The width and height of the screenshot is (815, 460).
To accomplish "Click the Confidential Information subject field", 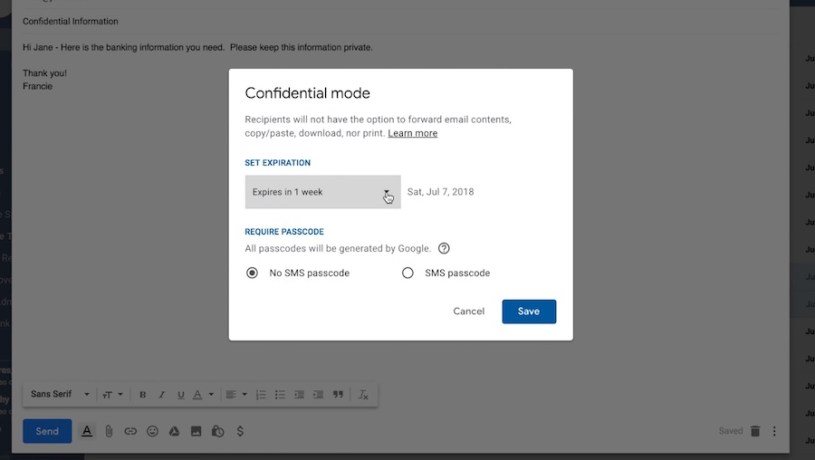I will pos(70,21).
